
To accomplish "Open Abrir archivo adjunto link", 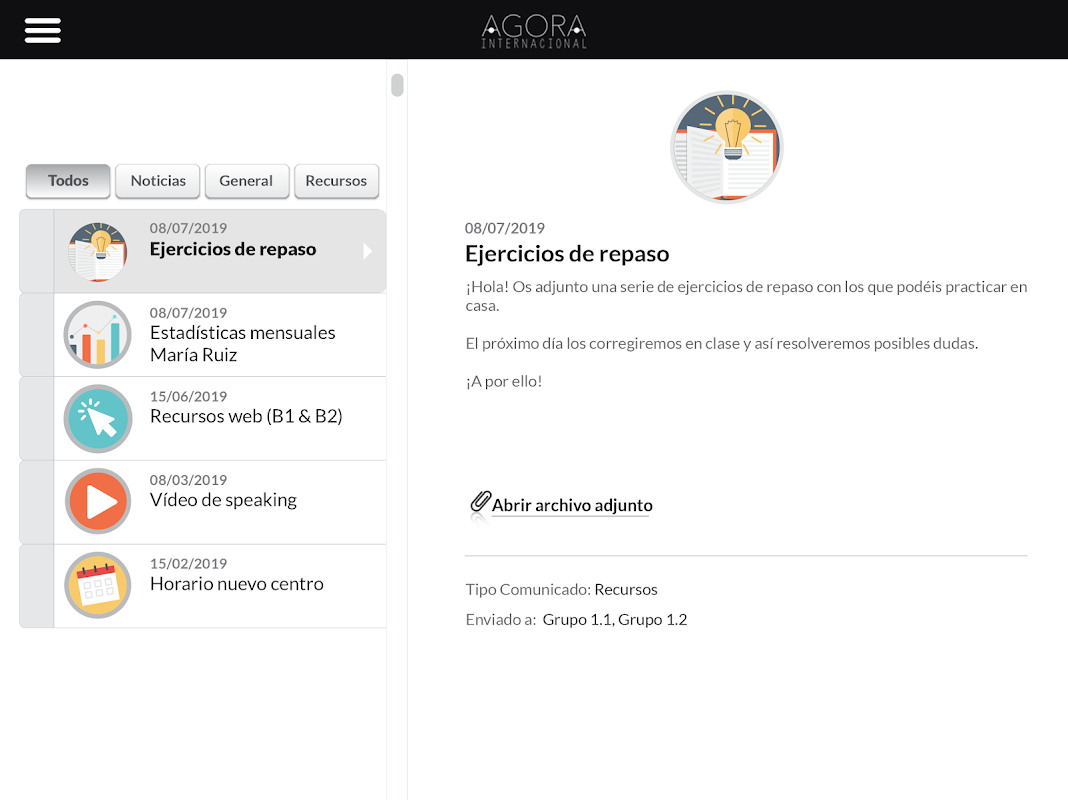I will tap(572, 505).
